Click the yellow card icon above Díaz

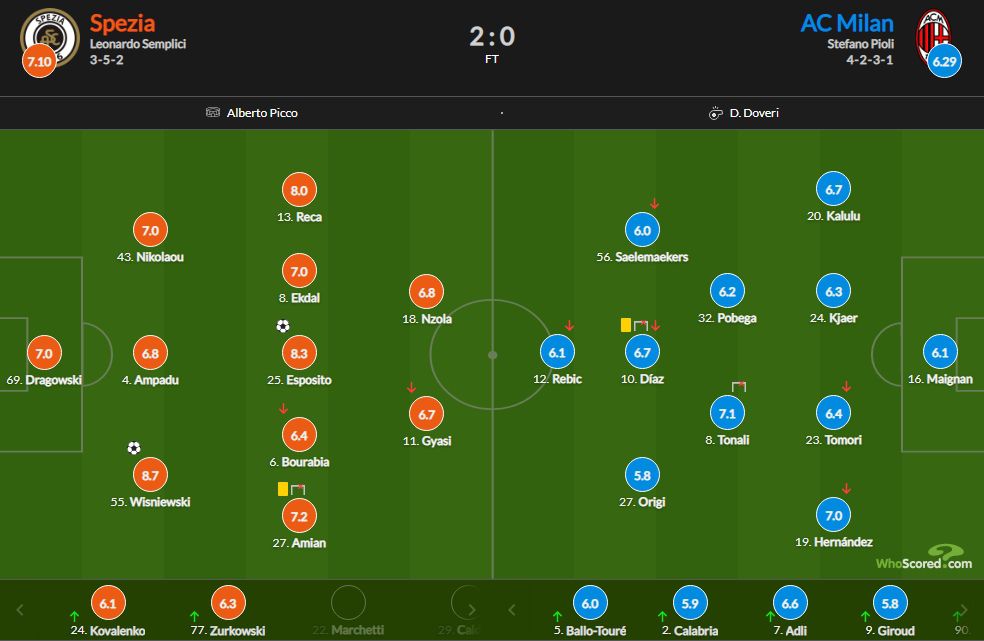pyautogui.click(x=626, y=325)
